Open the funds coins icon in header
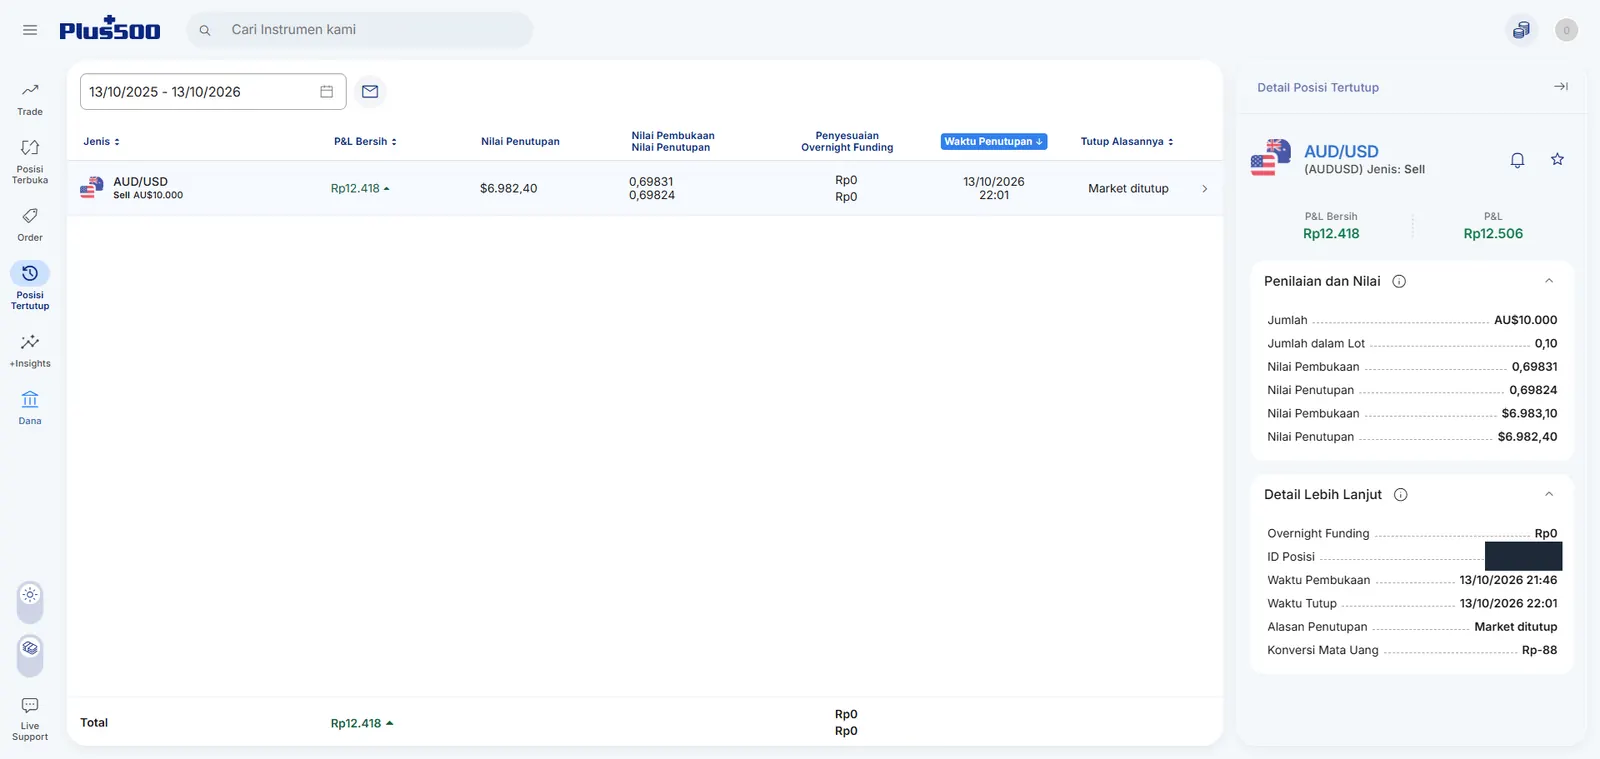 click(x=1521, y=30)
